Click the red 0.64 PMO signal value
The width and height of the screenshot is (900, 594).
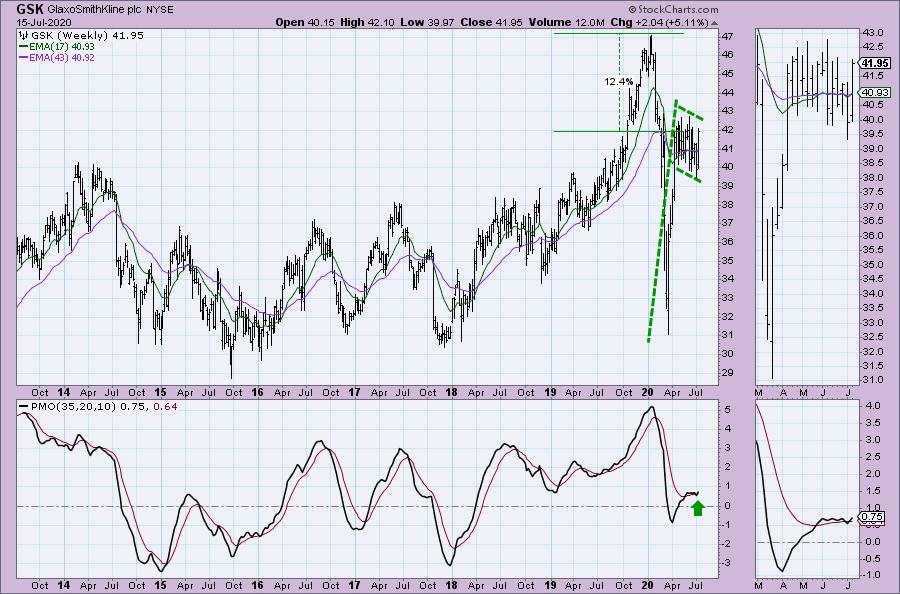click(x=166, y=407)
